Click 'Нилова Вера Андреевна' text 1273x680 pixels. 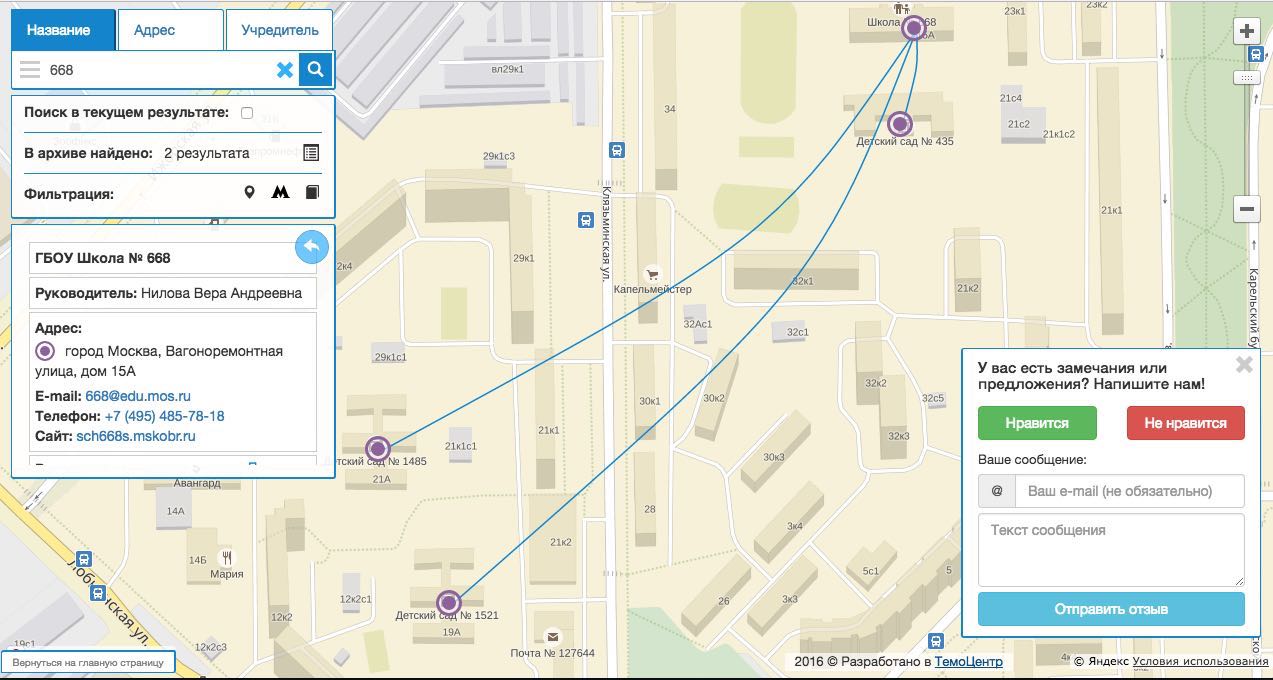[221, 294]
